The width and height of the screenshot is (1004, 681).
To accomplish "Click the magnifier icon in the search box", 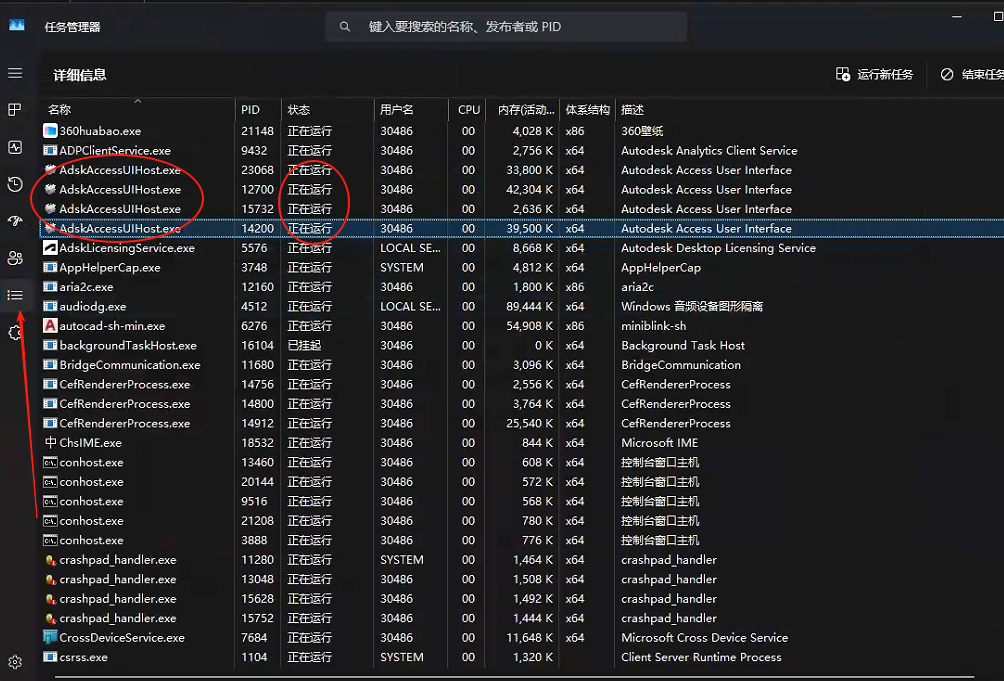I will (x=344, y=27).
